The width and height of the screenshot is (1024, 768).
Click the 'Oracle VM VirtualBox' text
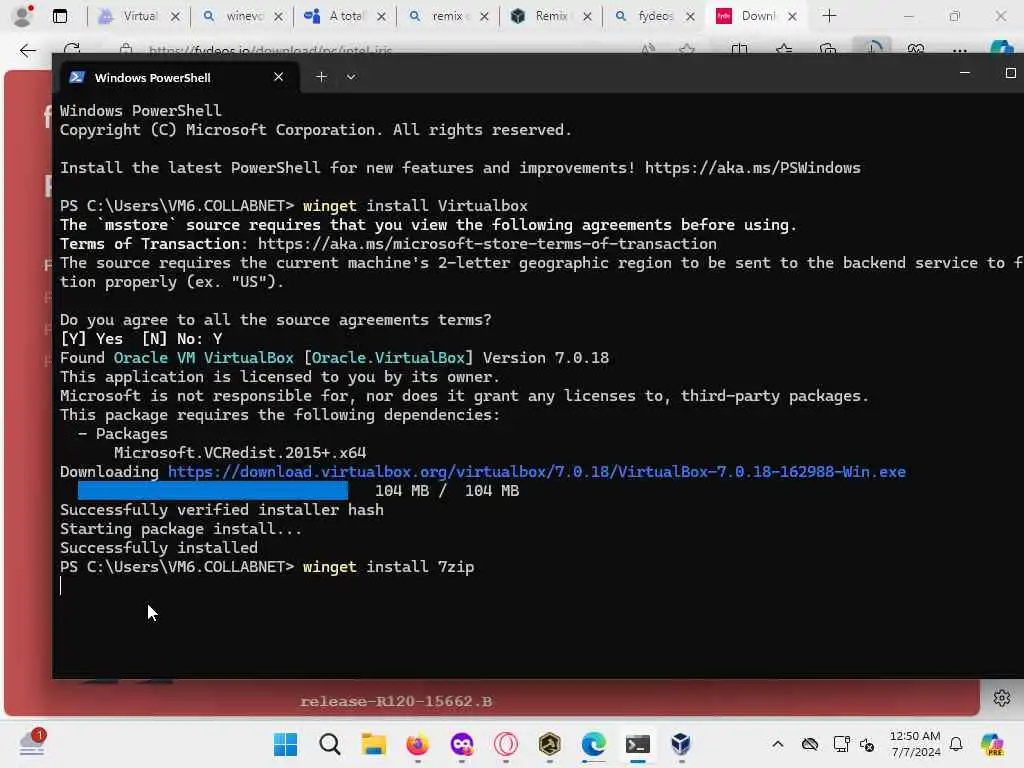point(203,358)
